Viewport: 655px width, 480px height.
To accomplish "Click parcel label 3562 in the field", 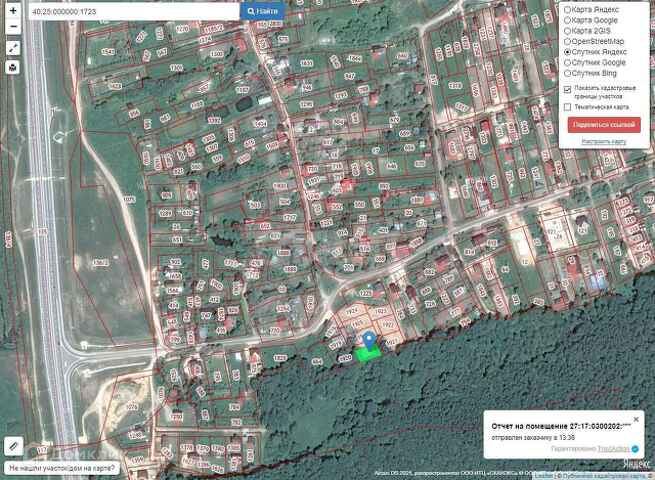I will pos(101,262).
